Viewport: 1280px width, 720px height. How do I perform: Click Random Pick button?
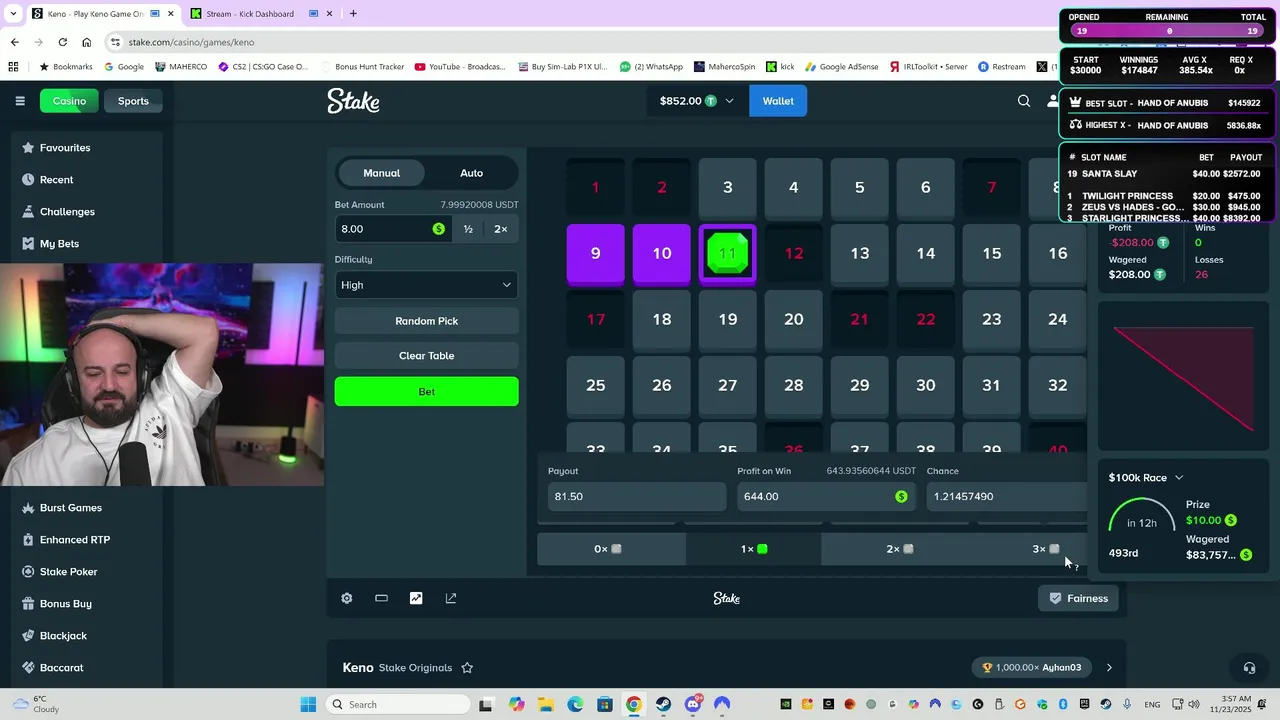tap(426, 321)
